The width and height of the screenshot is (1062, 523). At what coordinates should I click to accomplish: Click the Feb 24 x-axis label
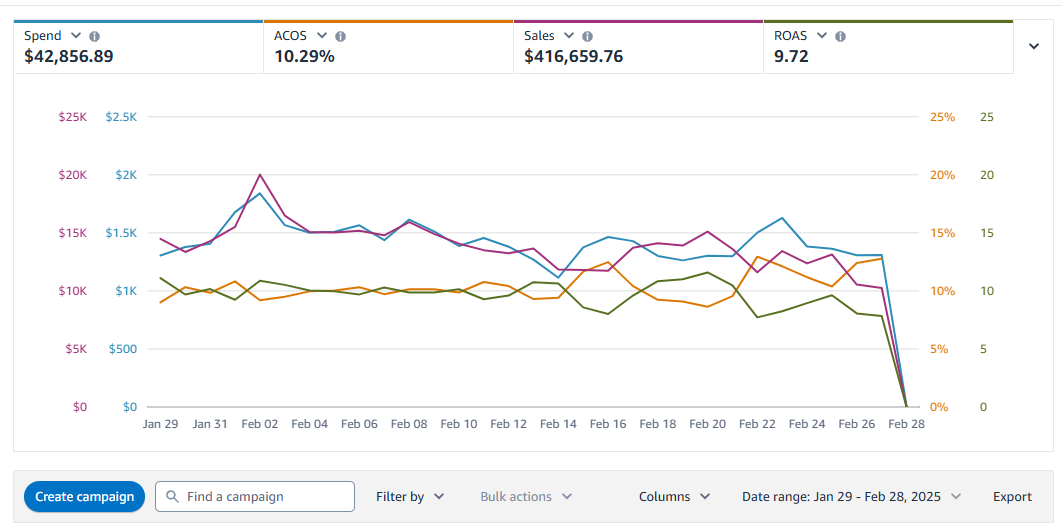tap(807, 424)
